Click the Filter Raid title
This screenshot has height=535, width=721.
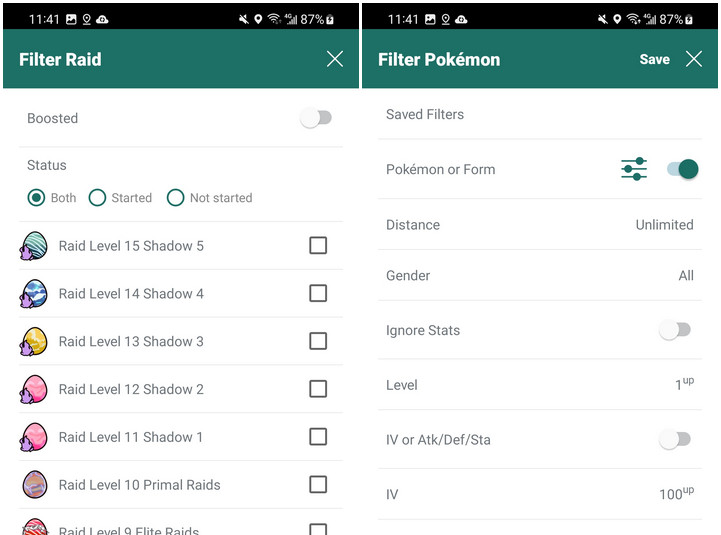60,59
